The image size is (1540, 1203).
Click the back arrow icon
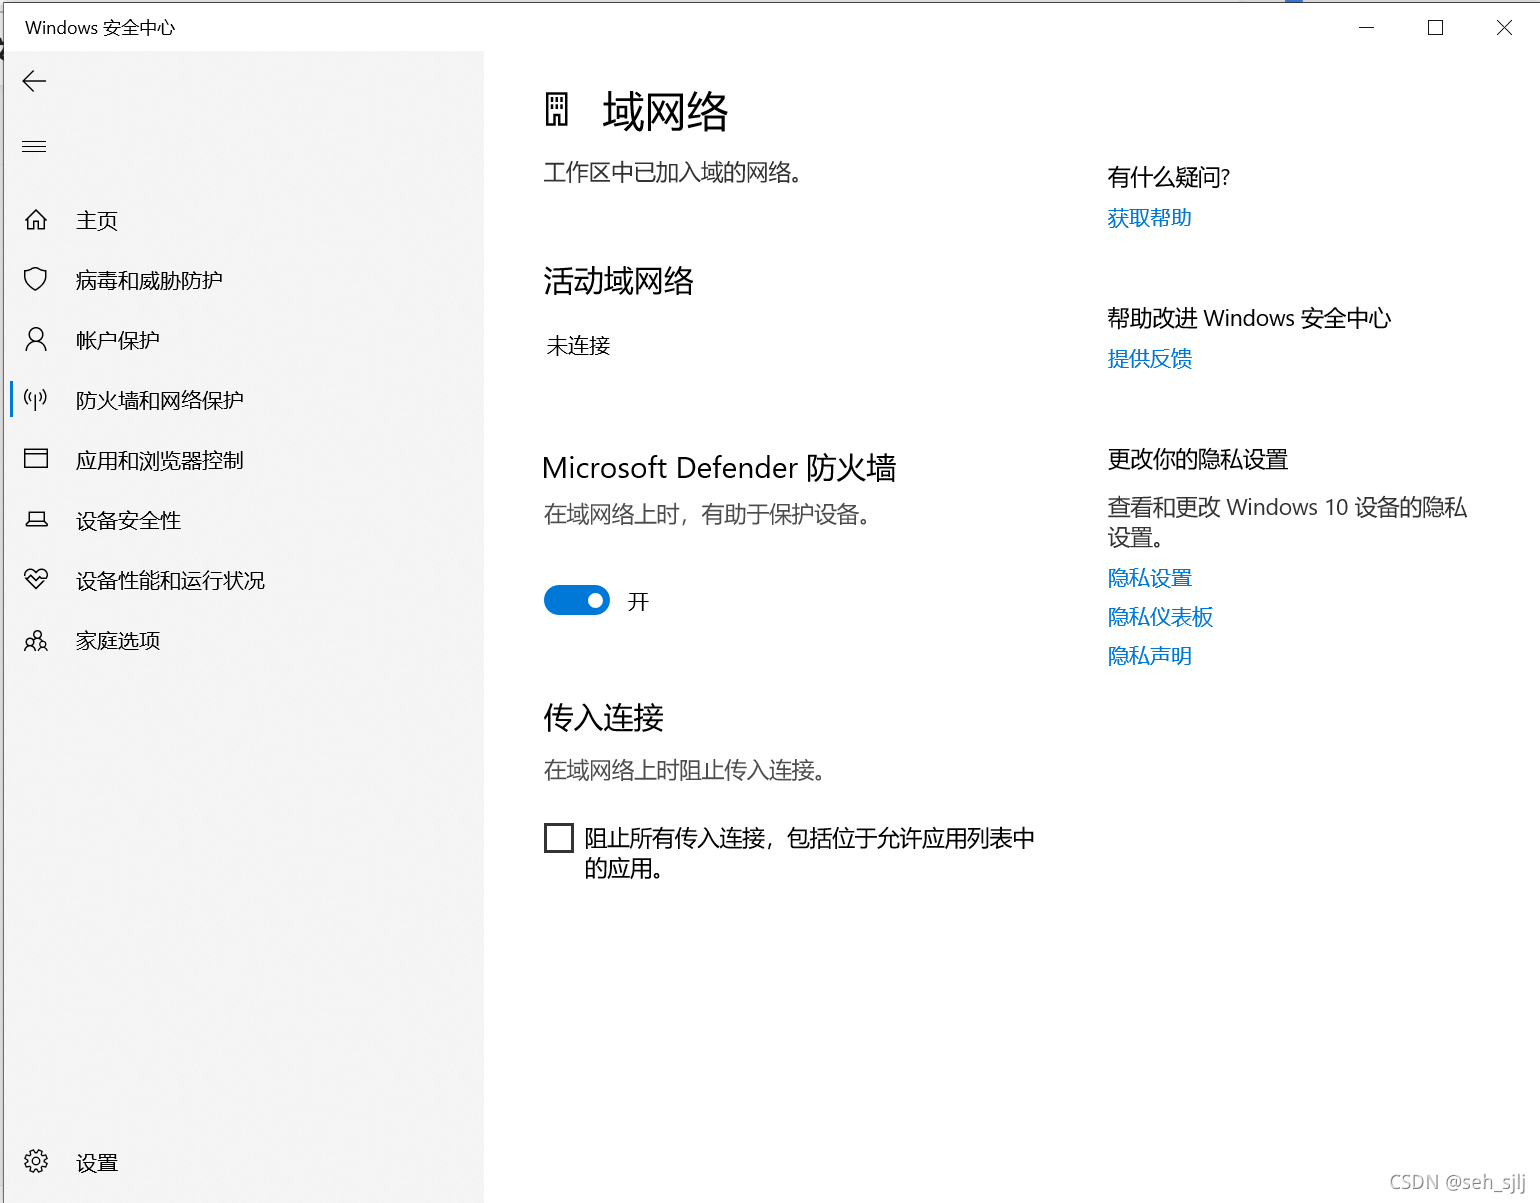pyautogui.click(x=35, y=81)
